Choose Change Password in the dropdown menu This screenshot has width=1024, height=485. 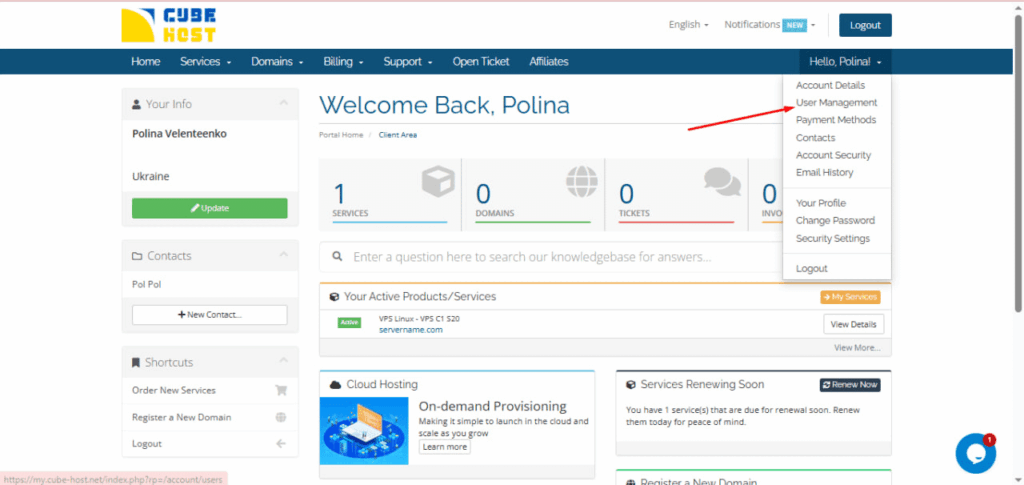click(835, 221)
